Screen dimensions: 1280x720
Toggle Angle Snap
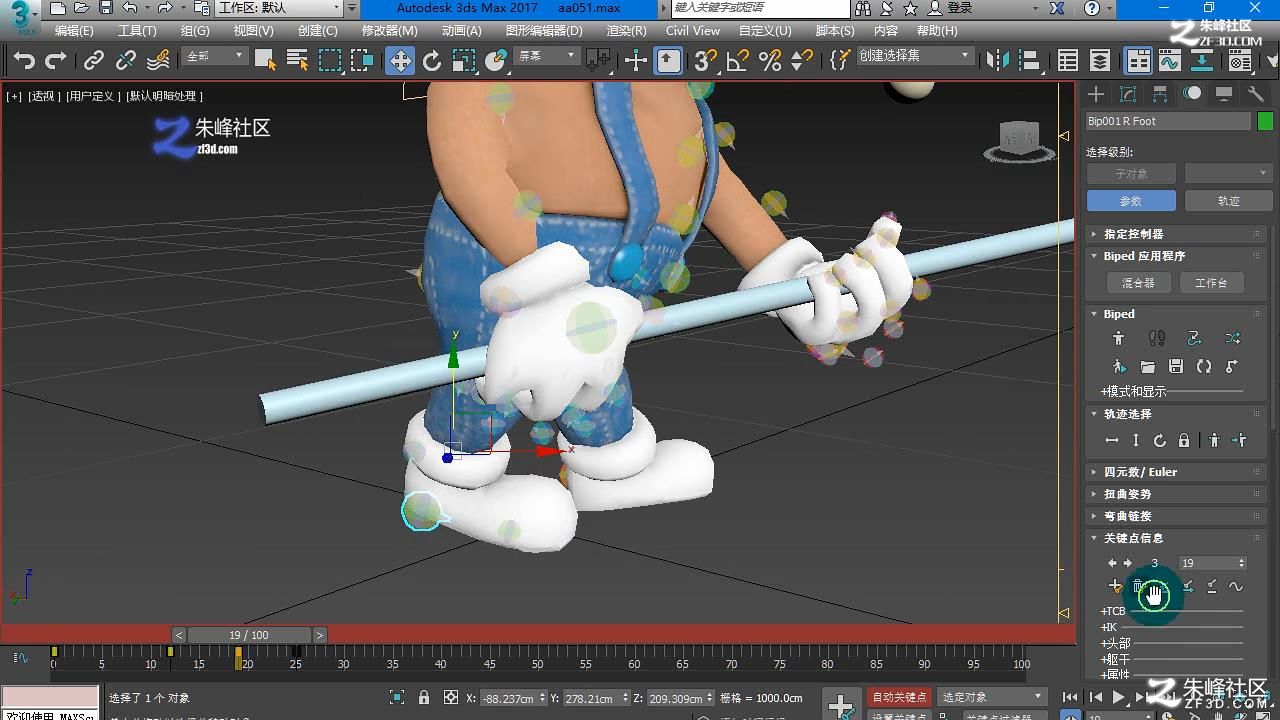(738, 61)
